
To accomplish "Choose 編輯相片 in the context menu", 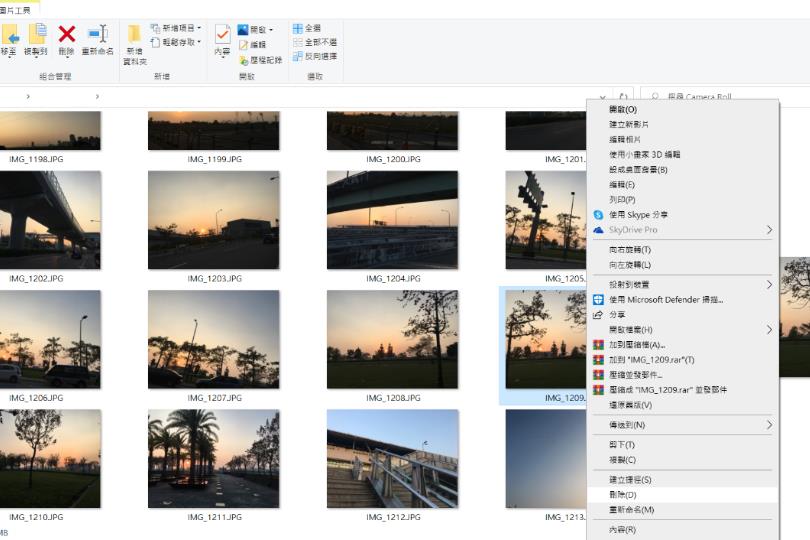I will pos(682,139).
